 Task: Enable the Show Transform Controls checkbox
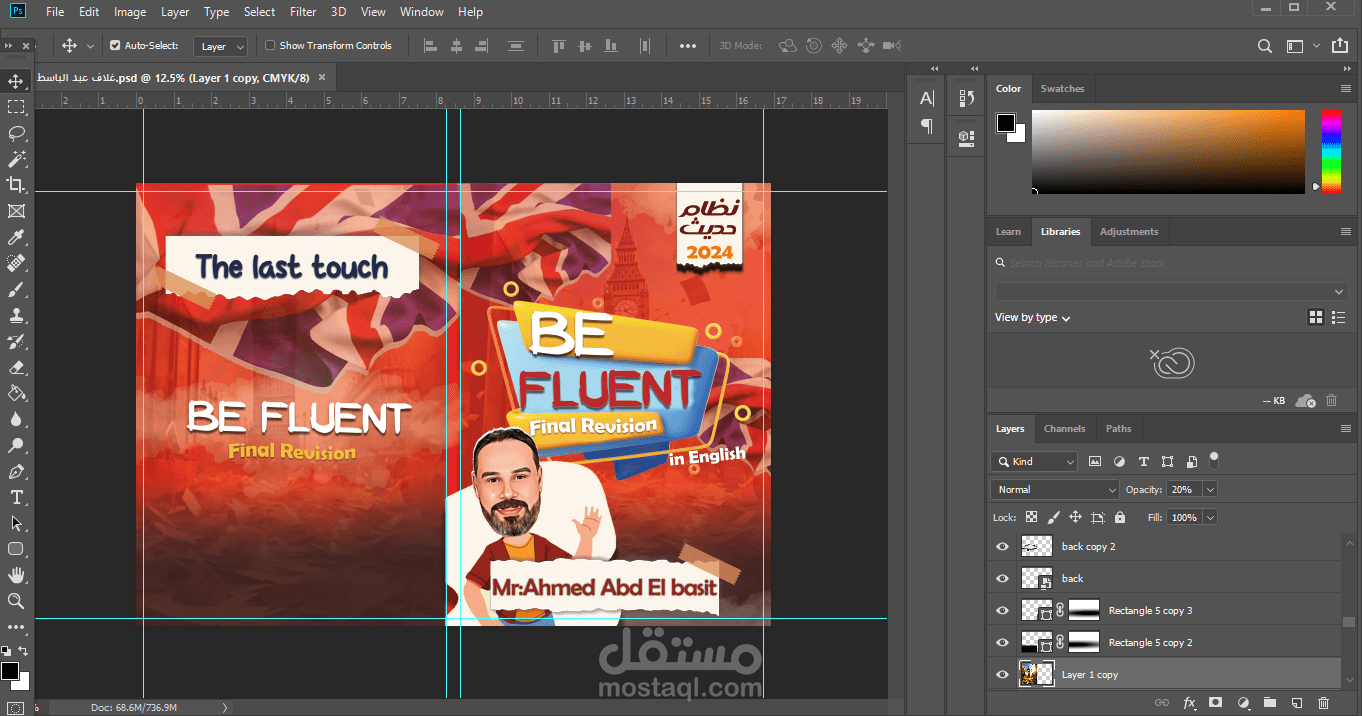pyautogui.click(x=270, y=46)
